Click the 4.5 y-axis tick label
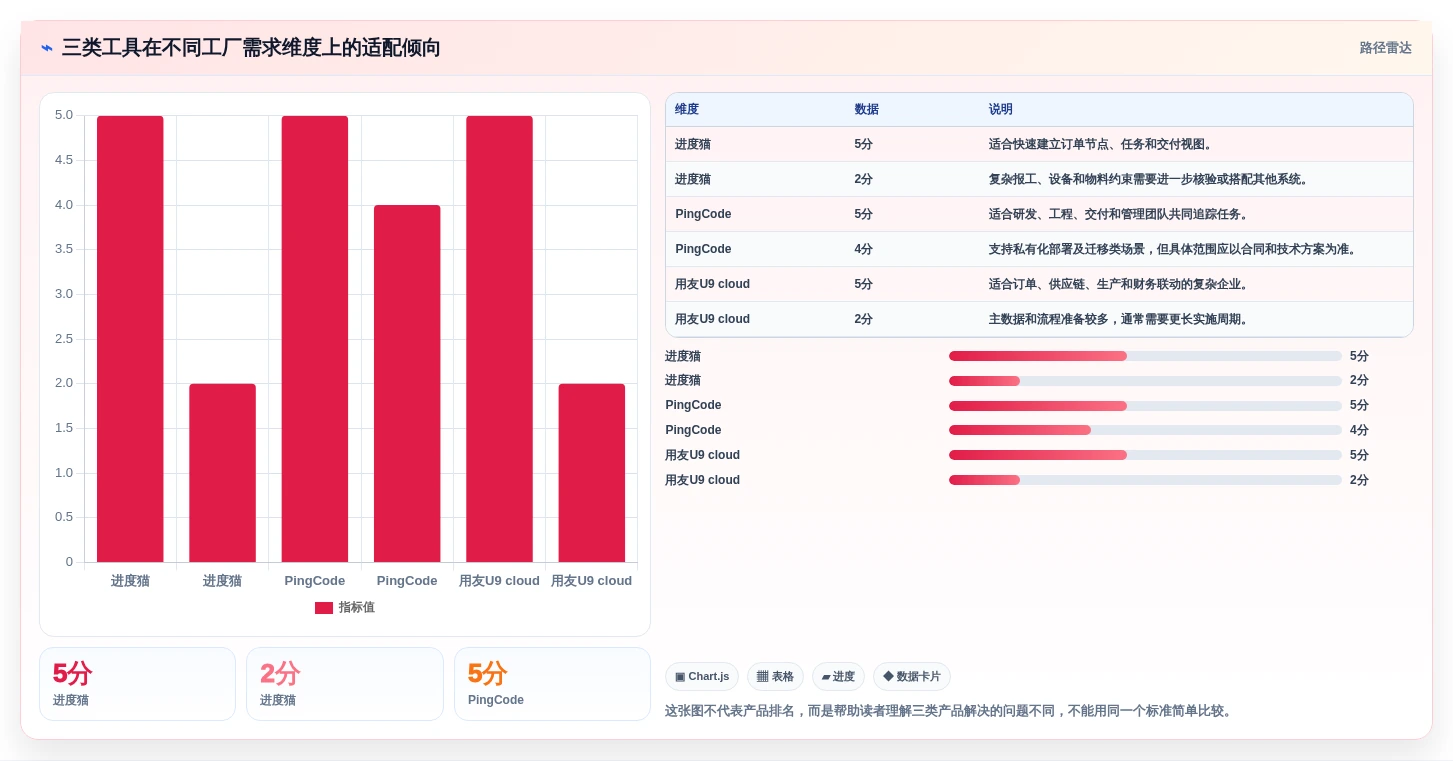 64,160
